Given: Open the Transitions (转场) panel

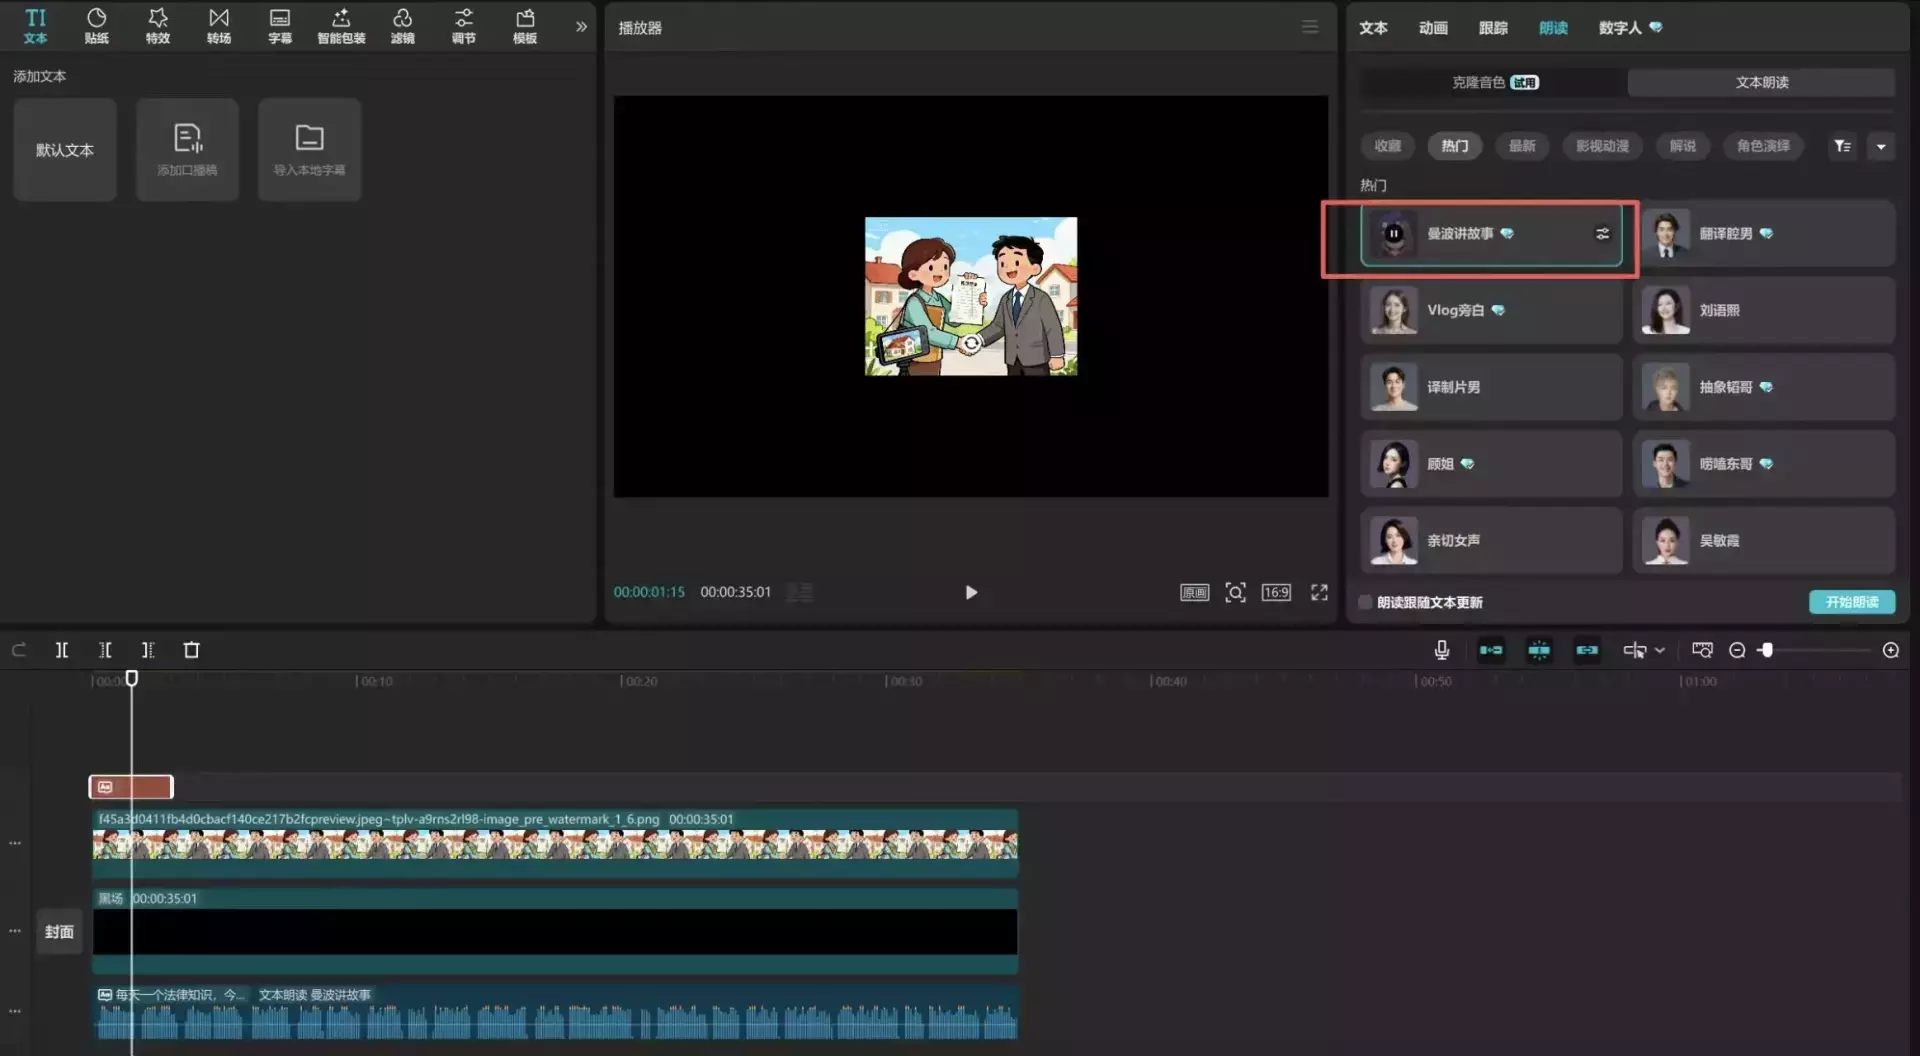Looking at the screenshot, I should pyautogui.click(x=218, y=26).
